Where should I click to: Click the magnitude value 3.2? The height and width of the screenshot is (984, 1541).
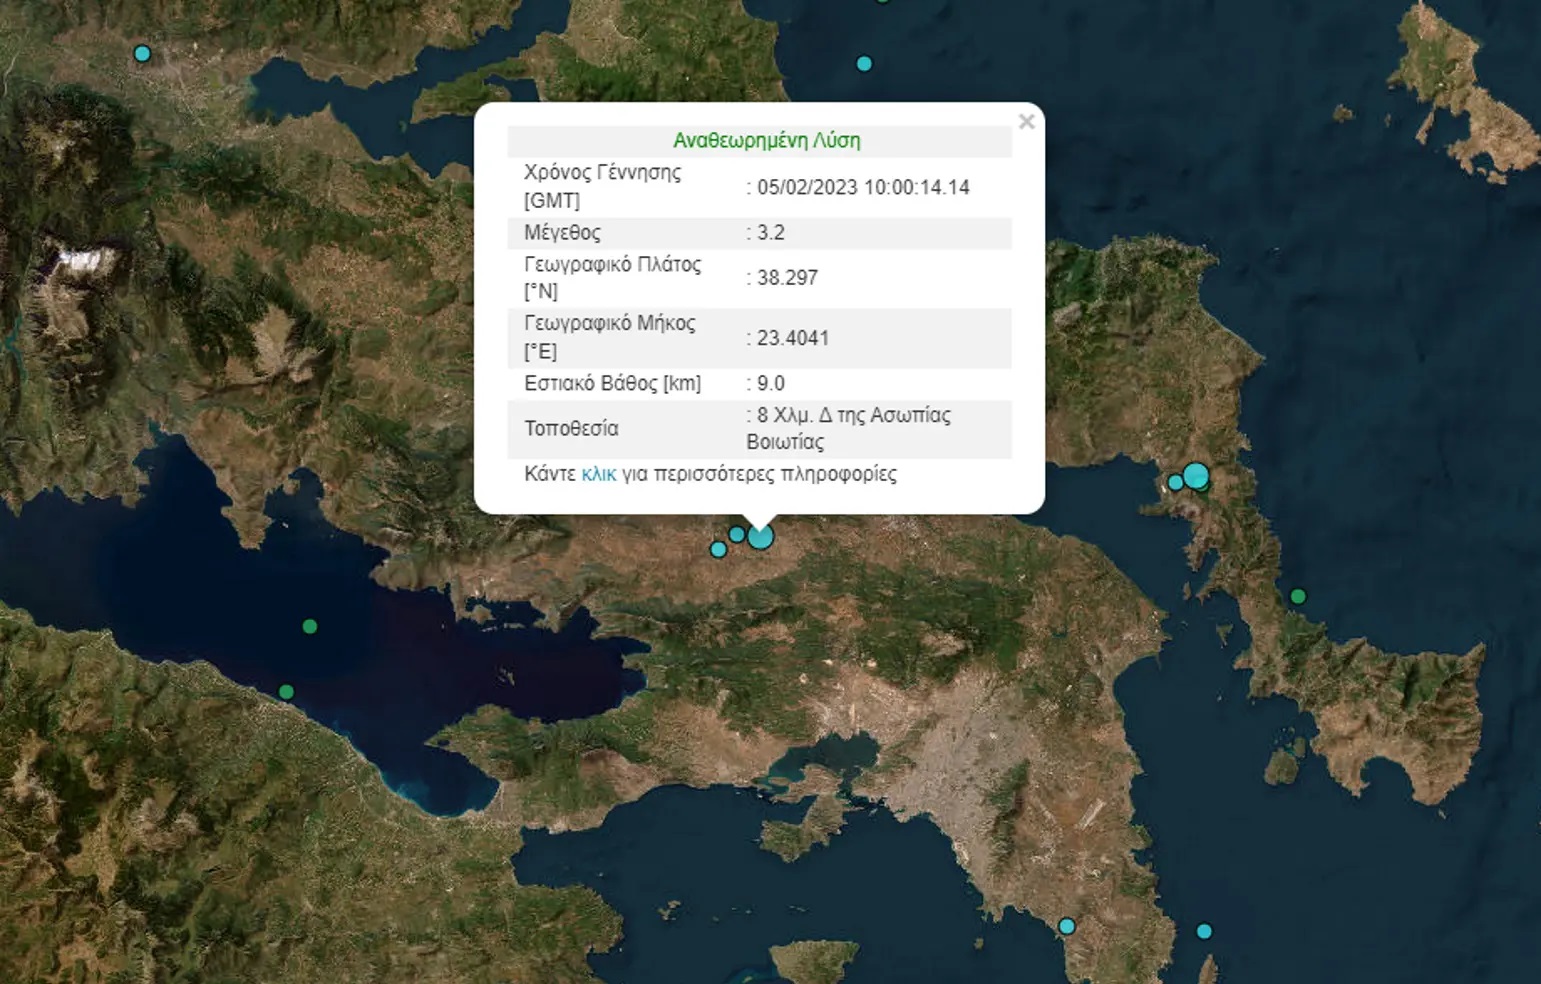point(770,233)
